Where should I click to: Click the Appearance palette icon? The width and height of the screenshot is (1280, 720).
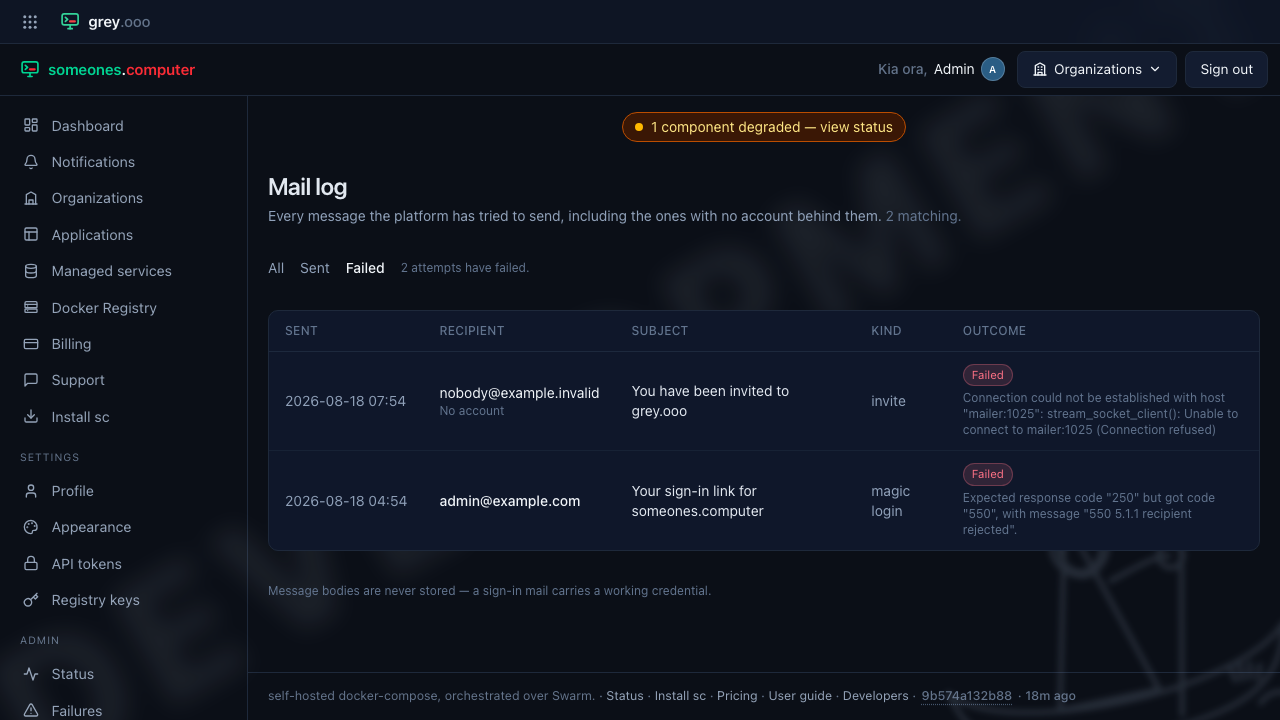(31, 527)
